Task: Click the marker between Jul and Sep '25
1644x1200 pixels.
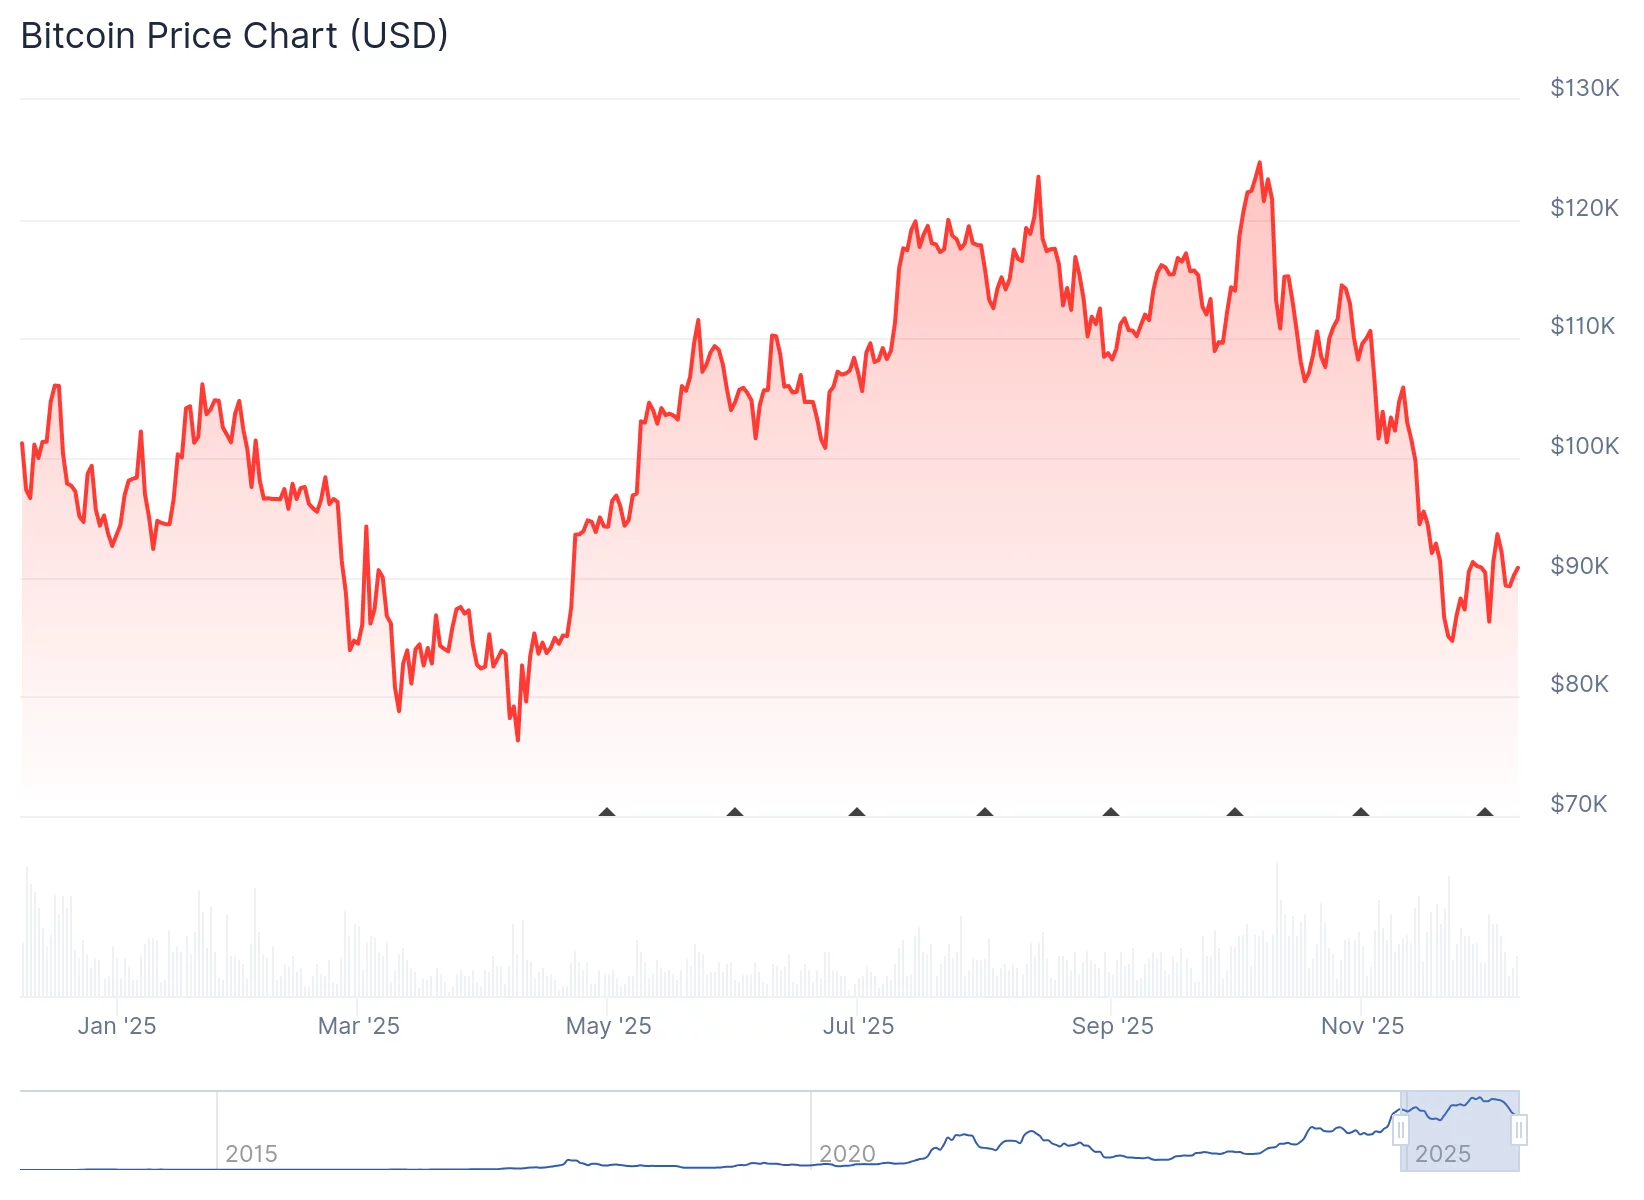Action: tap(985, 812)
